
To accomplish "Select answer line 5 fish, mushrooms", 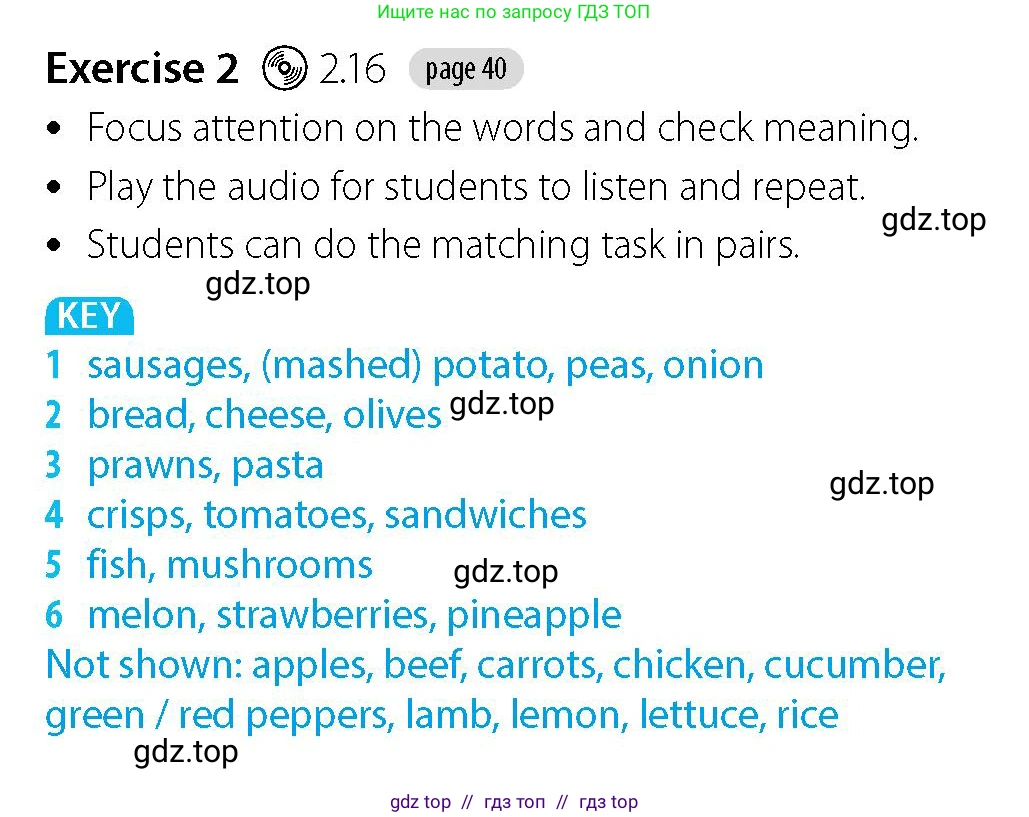I will [x=209, y=565].
